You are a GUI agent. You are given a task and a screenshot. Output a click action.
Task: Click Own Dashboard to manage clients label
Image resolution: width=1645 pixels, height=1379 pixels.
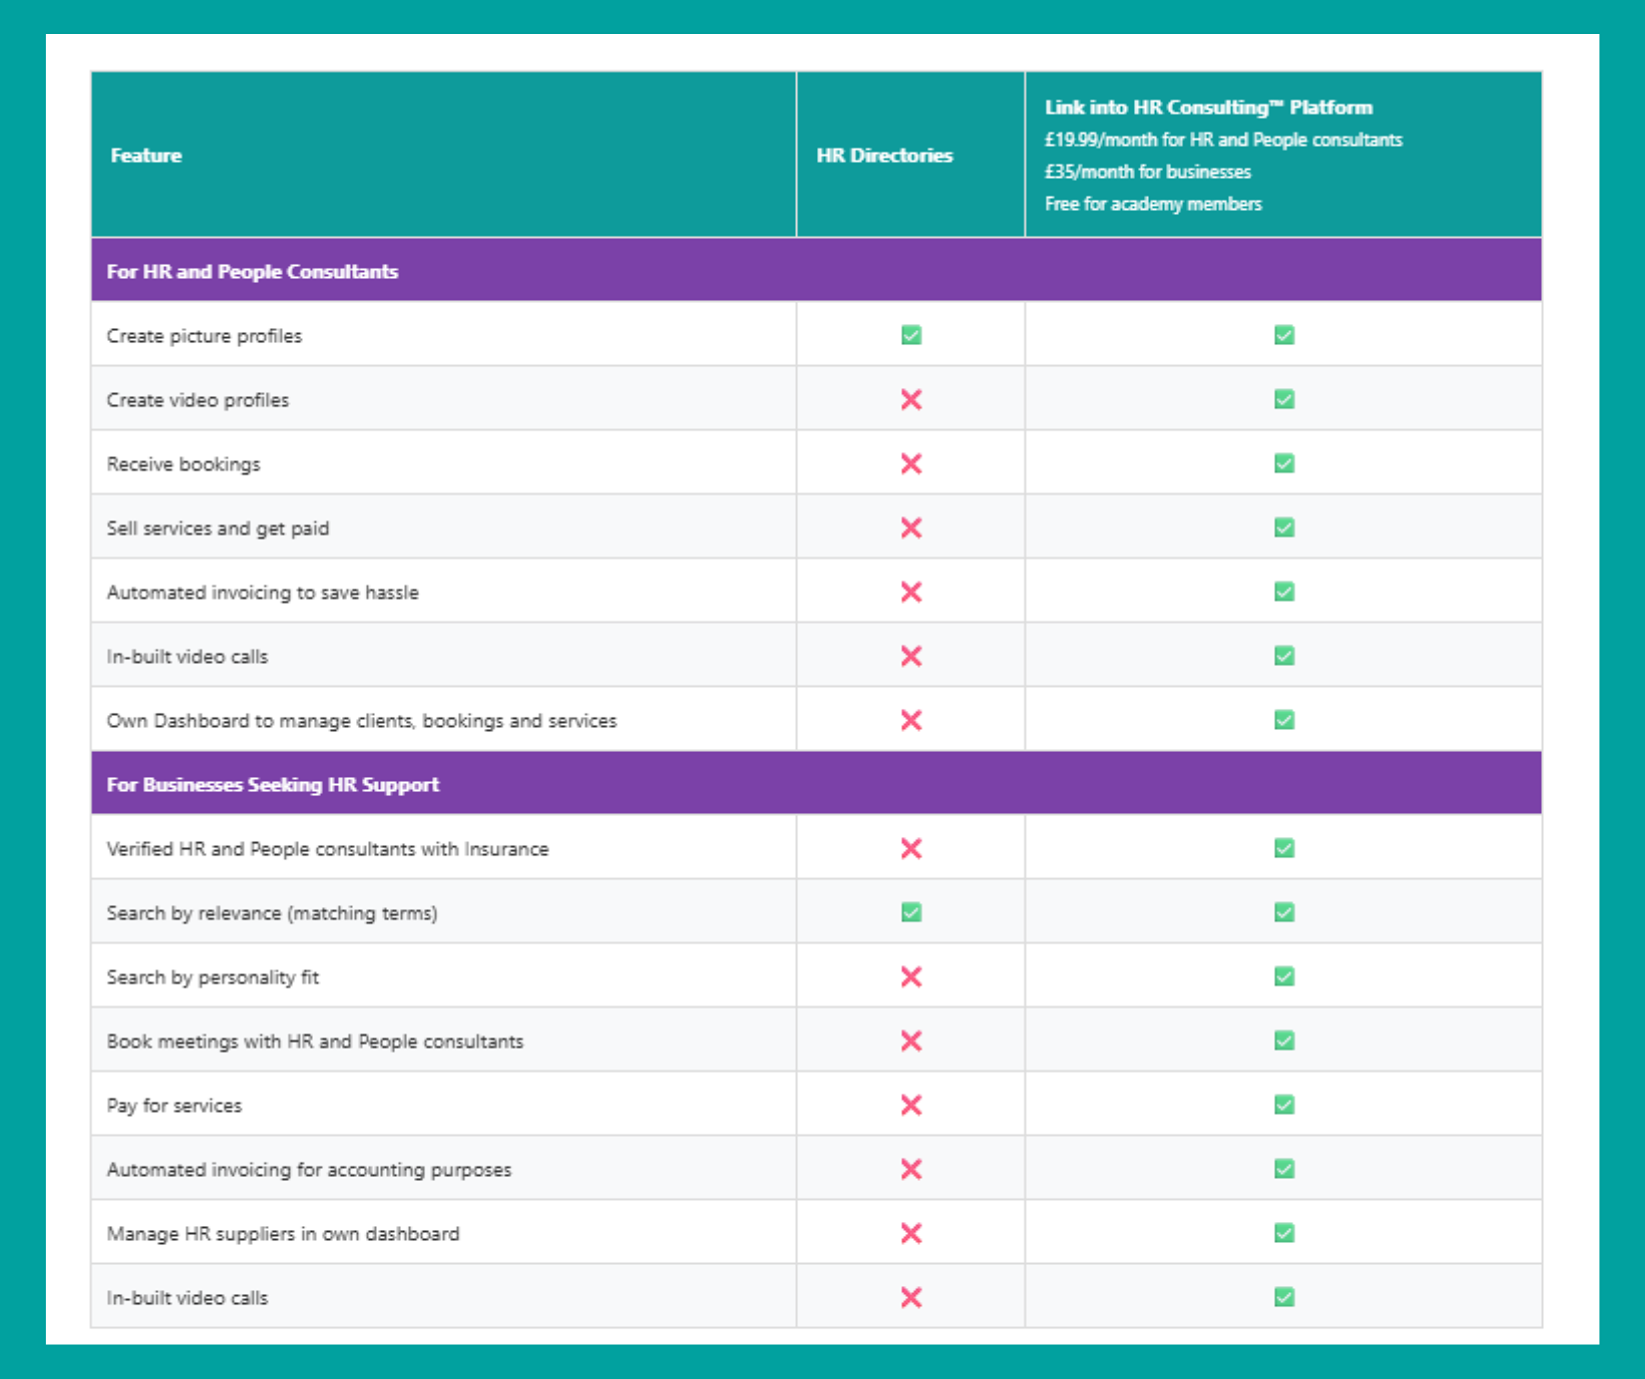click(x=362, y=721)
